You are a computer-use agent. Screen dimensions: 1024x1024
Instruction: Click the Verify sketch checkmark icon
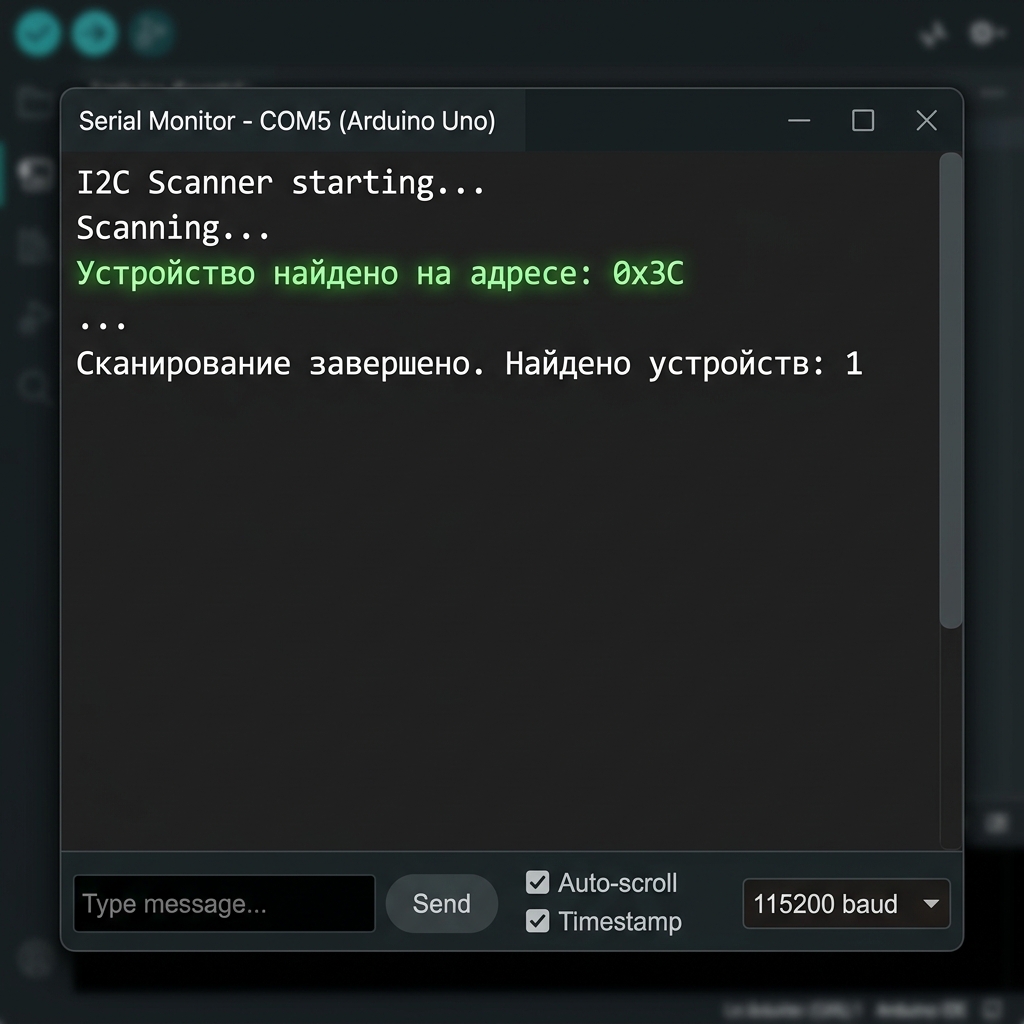tap(36, 33)
